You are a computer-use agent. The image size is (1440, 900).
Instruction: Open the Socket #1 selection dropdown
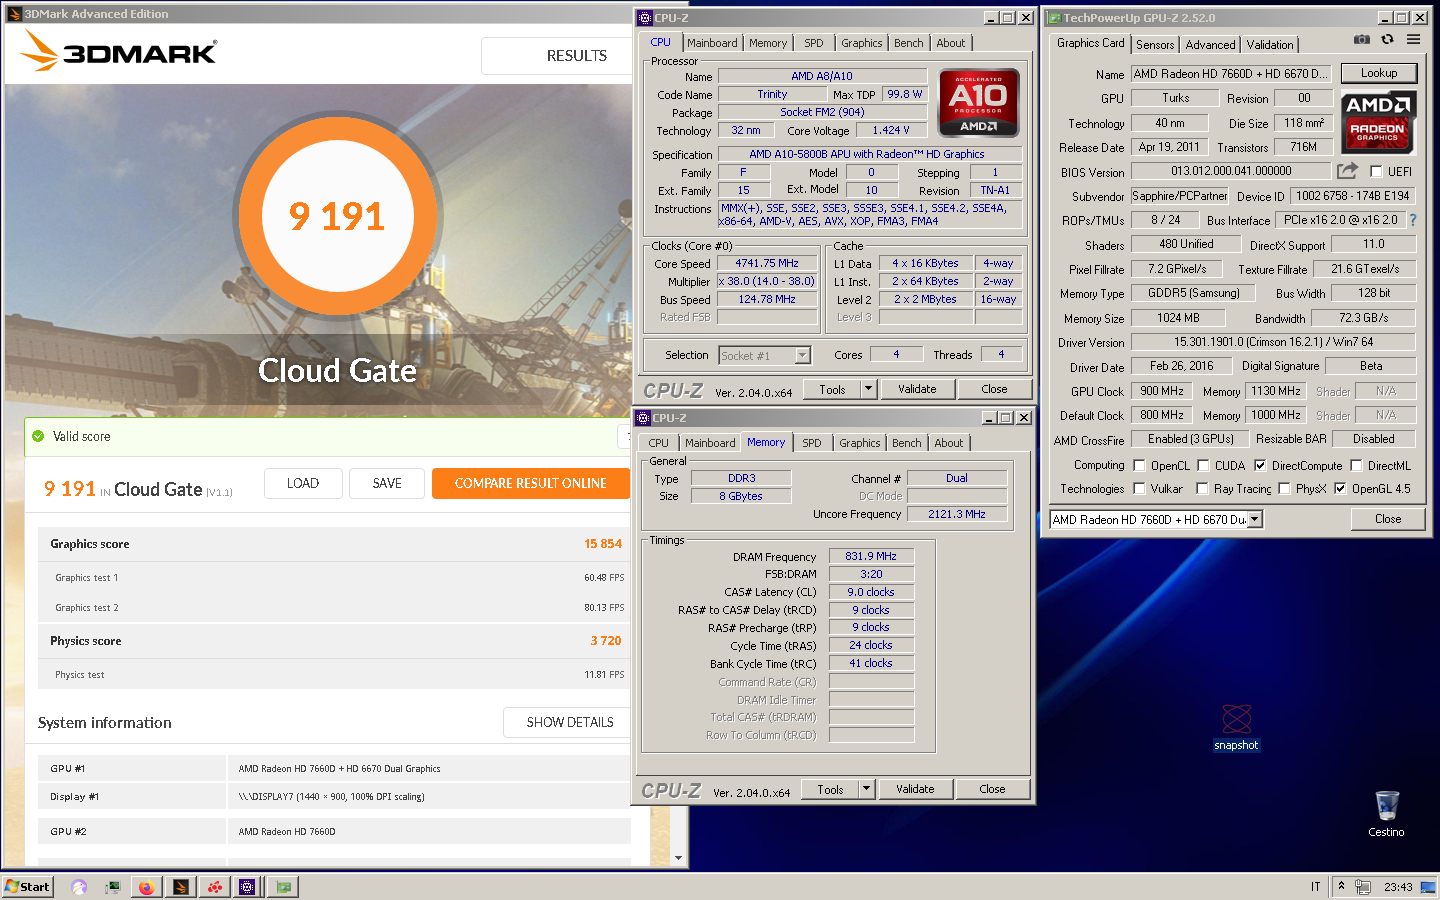[x=802, y=355]
